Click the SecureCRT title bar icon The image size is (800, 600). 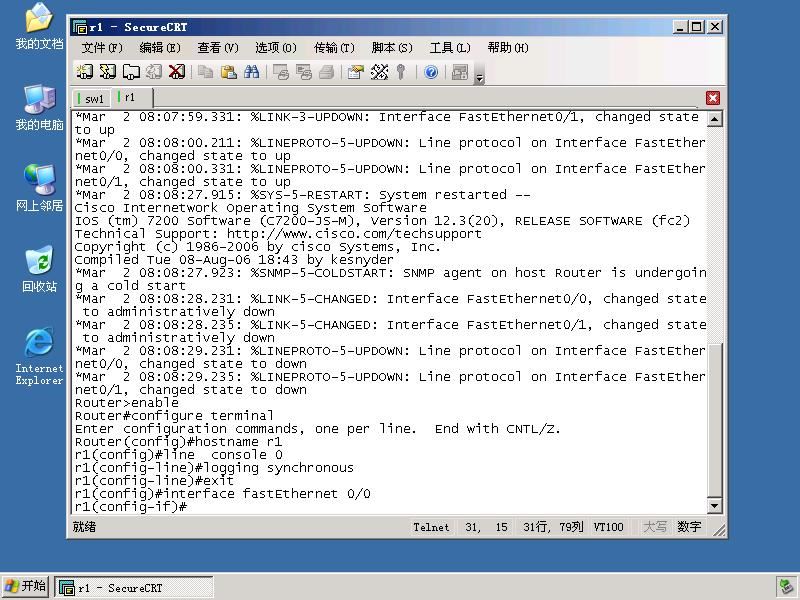pyautogui.click(x=80, y=27)
